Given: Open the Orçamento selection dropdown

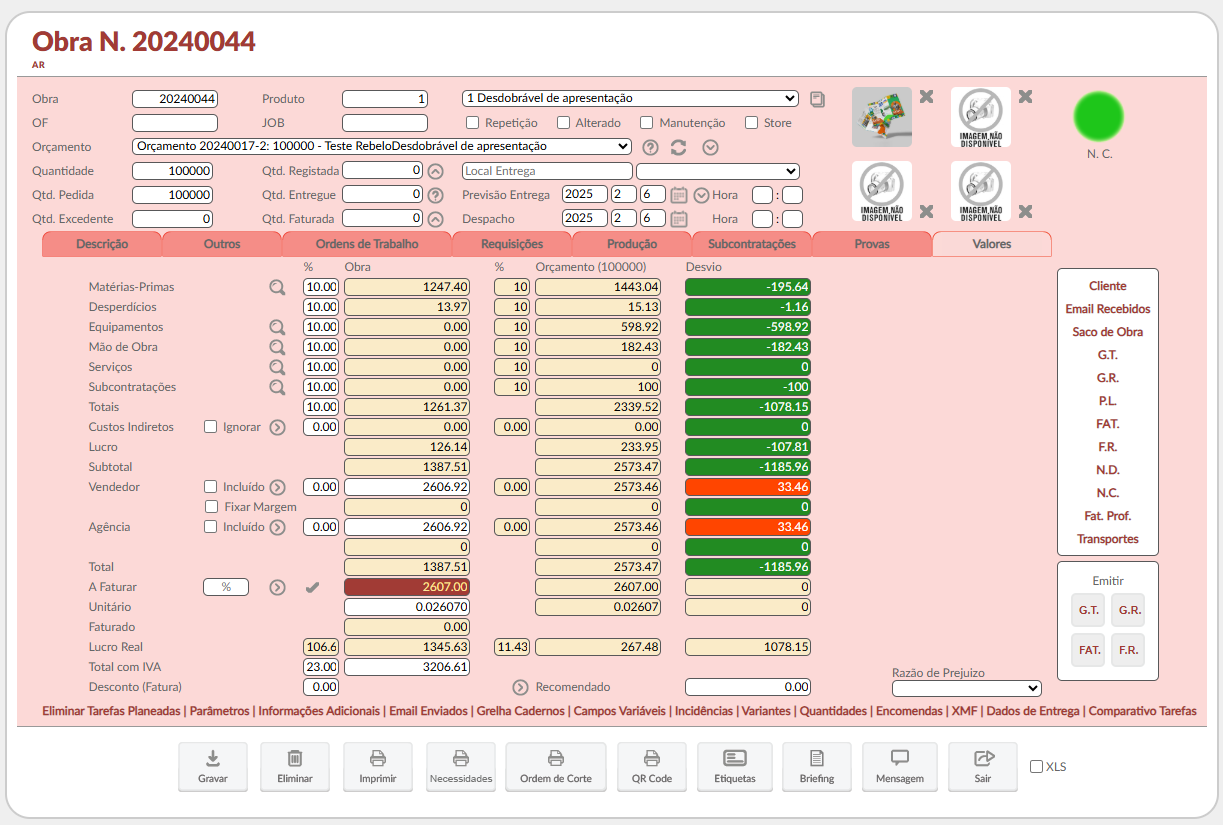Looking at the screenshot, I should click(382, 146).
